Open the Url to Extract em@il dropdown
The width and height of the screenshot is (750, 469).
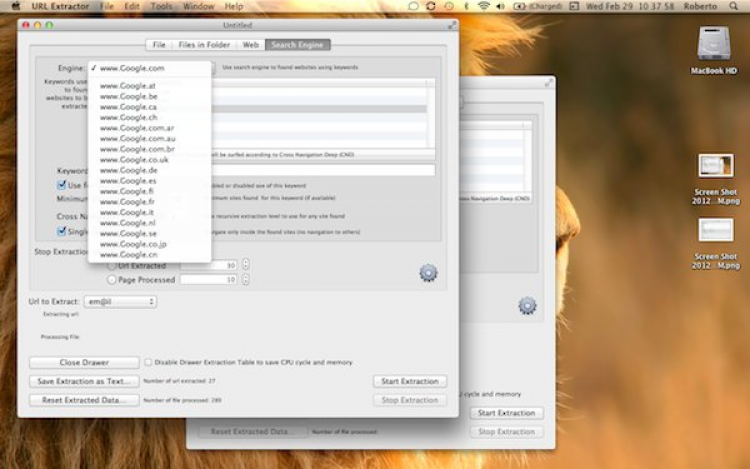pyautogui.click(x=121, y=302)
